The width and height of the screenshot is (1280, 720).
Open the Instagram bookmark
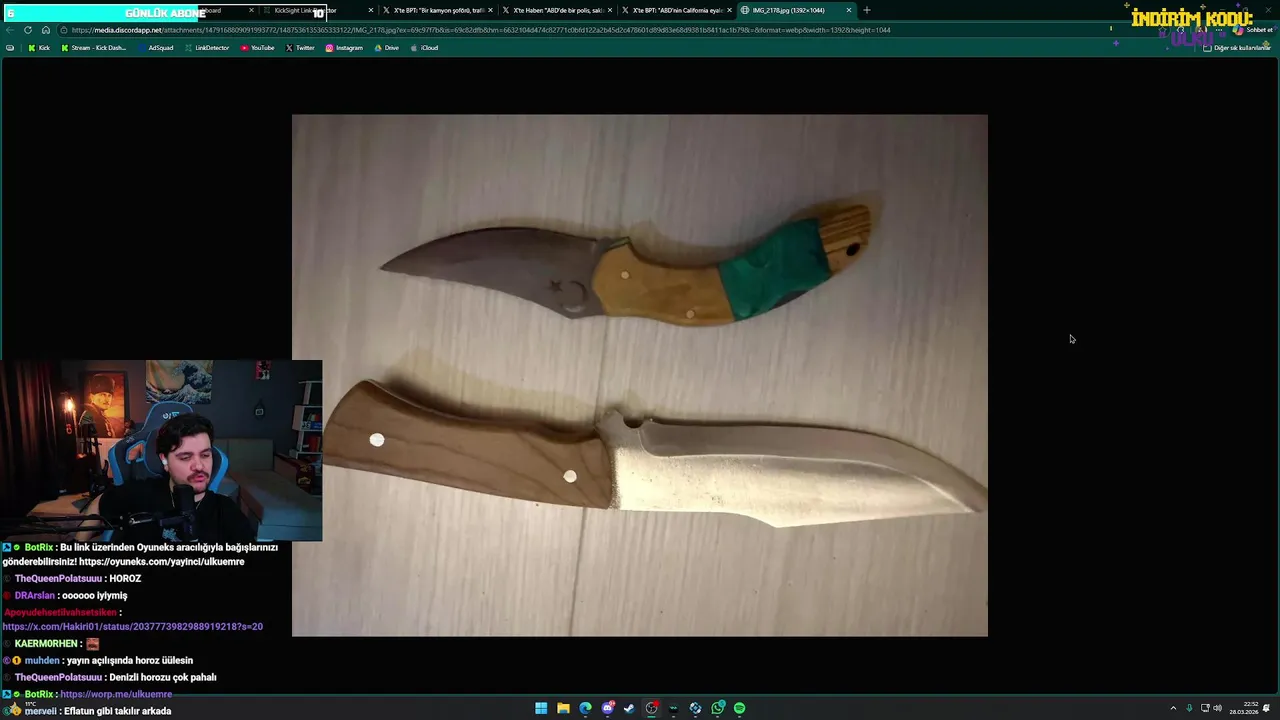click(x=344, y=48)
